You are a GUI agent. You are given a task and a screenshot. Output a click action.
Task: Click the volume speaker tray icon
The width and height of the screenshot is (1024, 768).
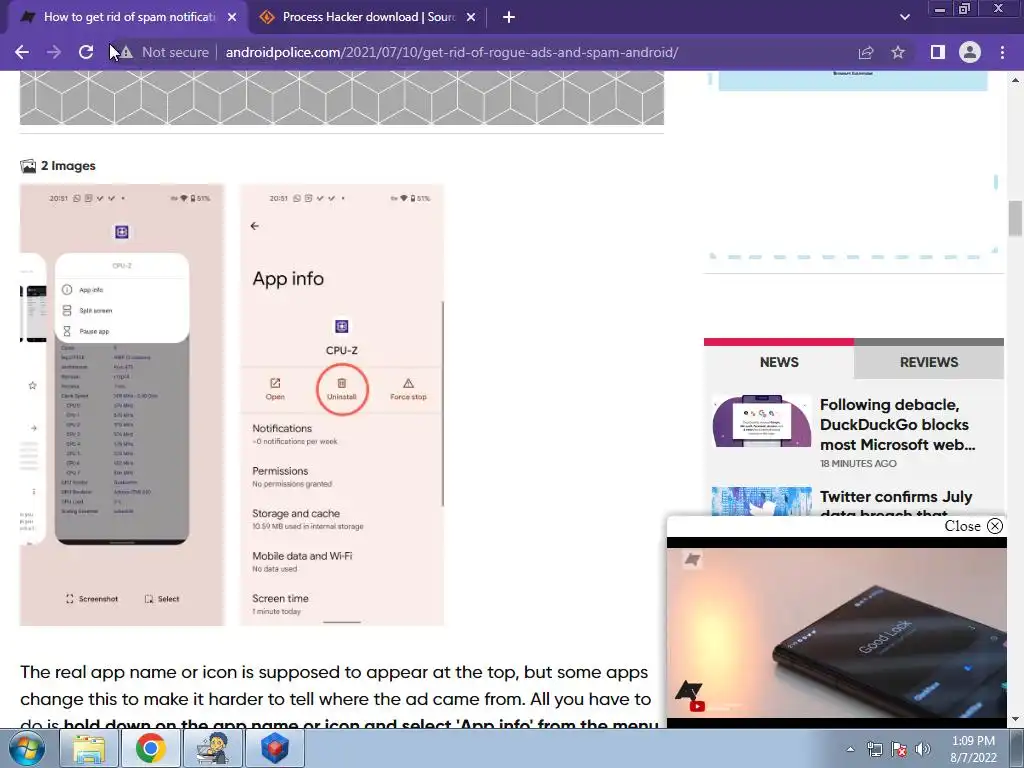point(923,749)
